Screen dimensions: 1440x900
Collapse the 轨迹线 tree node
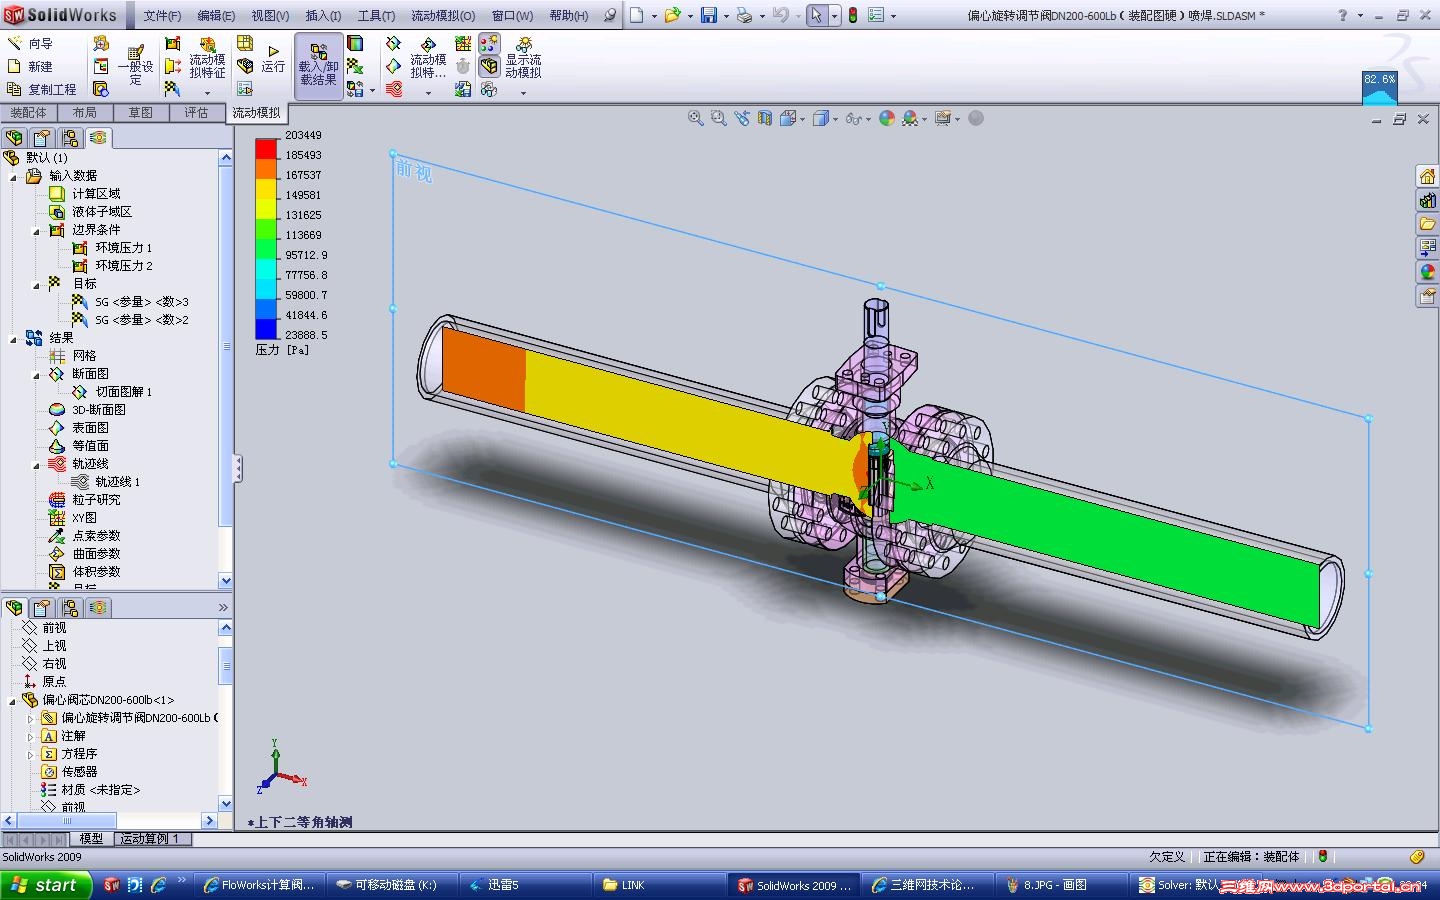[x=37, y=464]
